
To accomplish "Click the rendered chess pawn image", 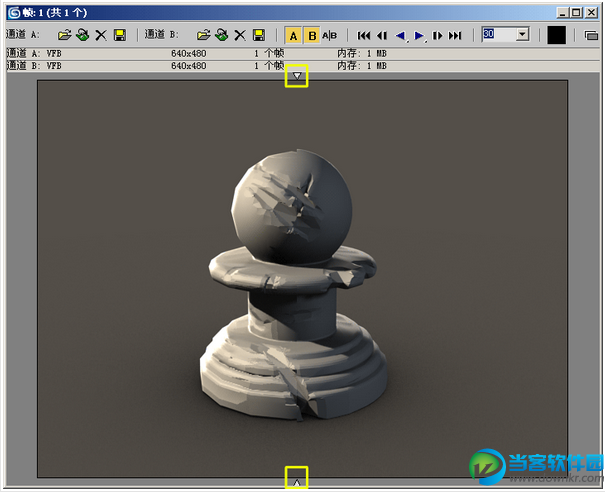I will (x=302, y=279).
